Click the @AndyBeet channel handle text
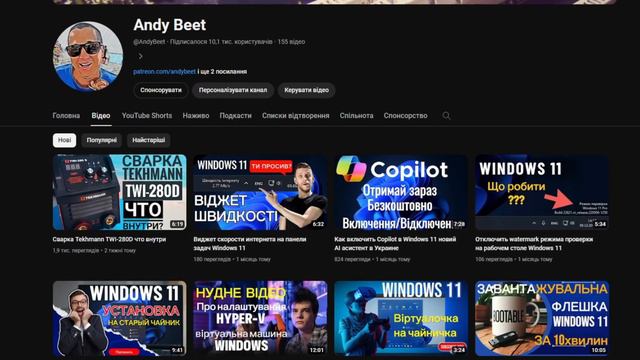 click(x=149, y=42)
